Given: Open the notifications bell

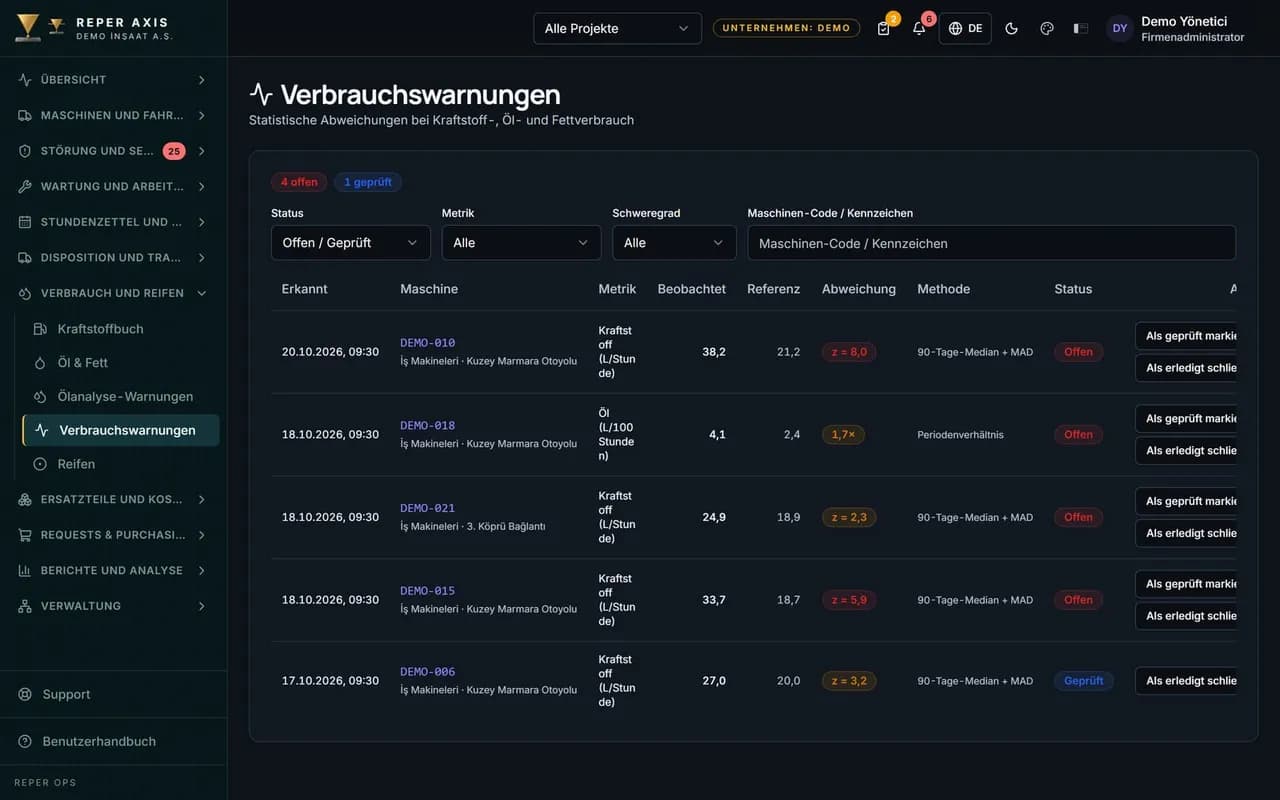Looking at the screenshot, I should click(x=919, y=28).
